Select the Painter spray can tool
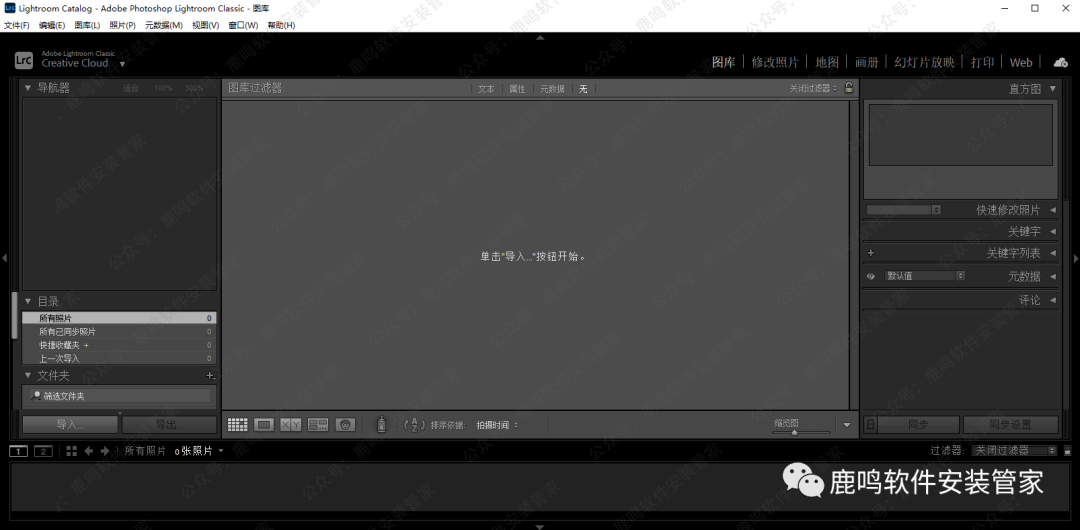 (x=382, y=425)
